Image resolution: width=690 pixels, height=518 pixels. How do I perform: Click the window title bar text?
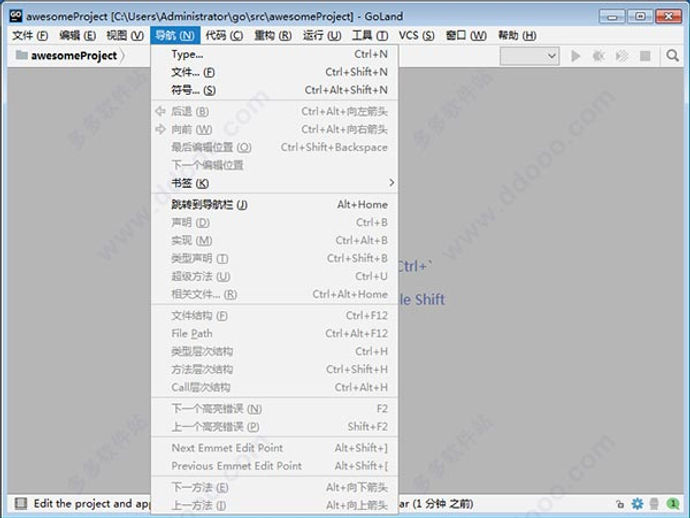pos(214,16)
